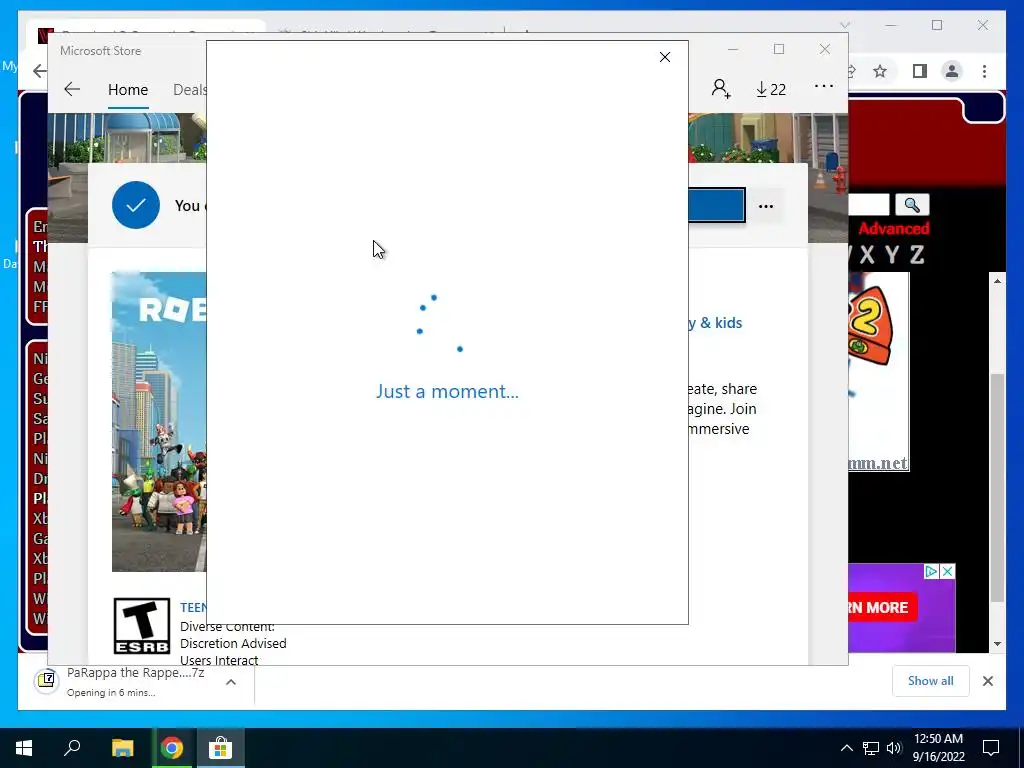Open the Downloads queue showing 22

[x=771, y=89]
